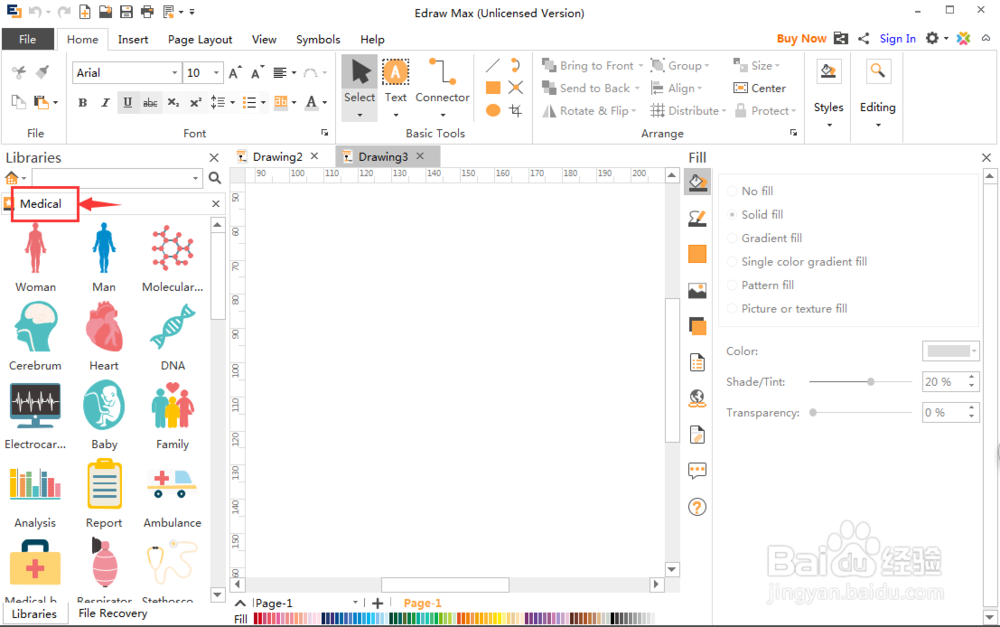Click the cut scissors icon
The image size is (1000, 627).
coord(19,72)
